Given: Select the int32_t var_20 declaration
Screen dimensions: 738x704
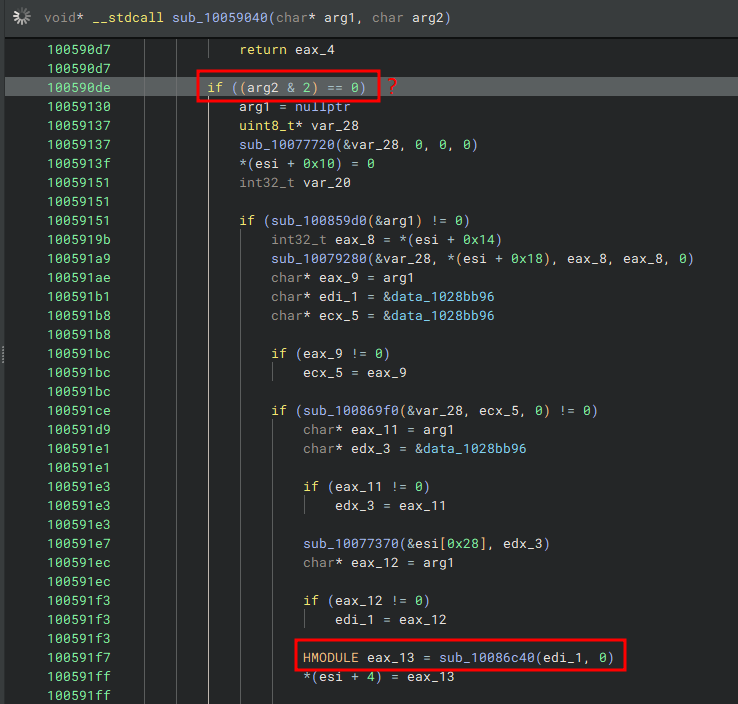Looking at the screenshot, I should [x=295, y=183].
